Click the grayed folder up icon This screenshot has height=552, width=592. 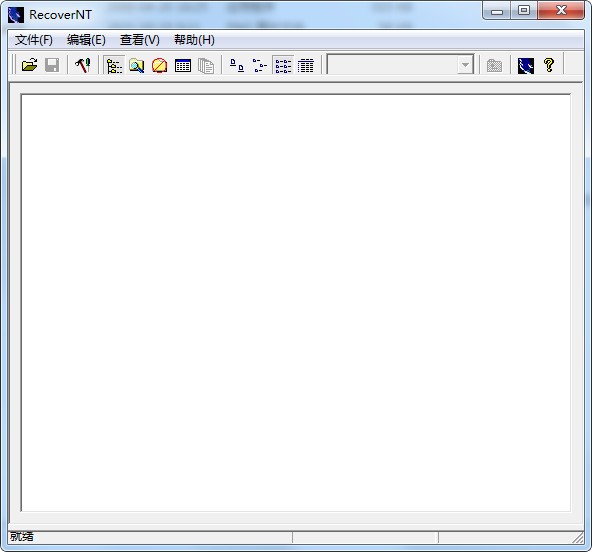coord(494,65)
